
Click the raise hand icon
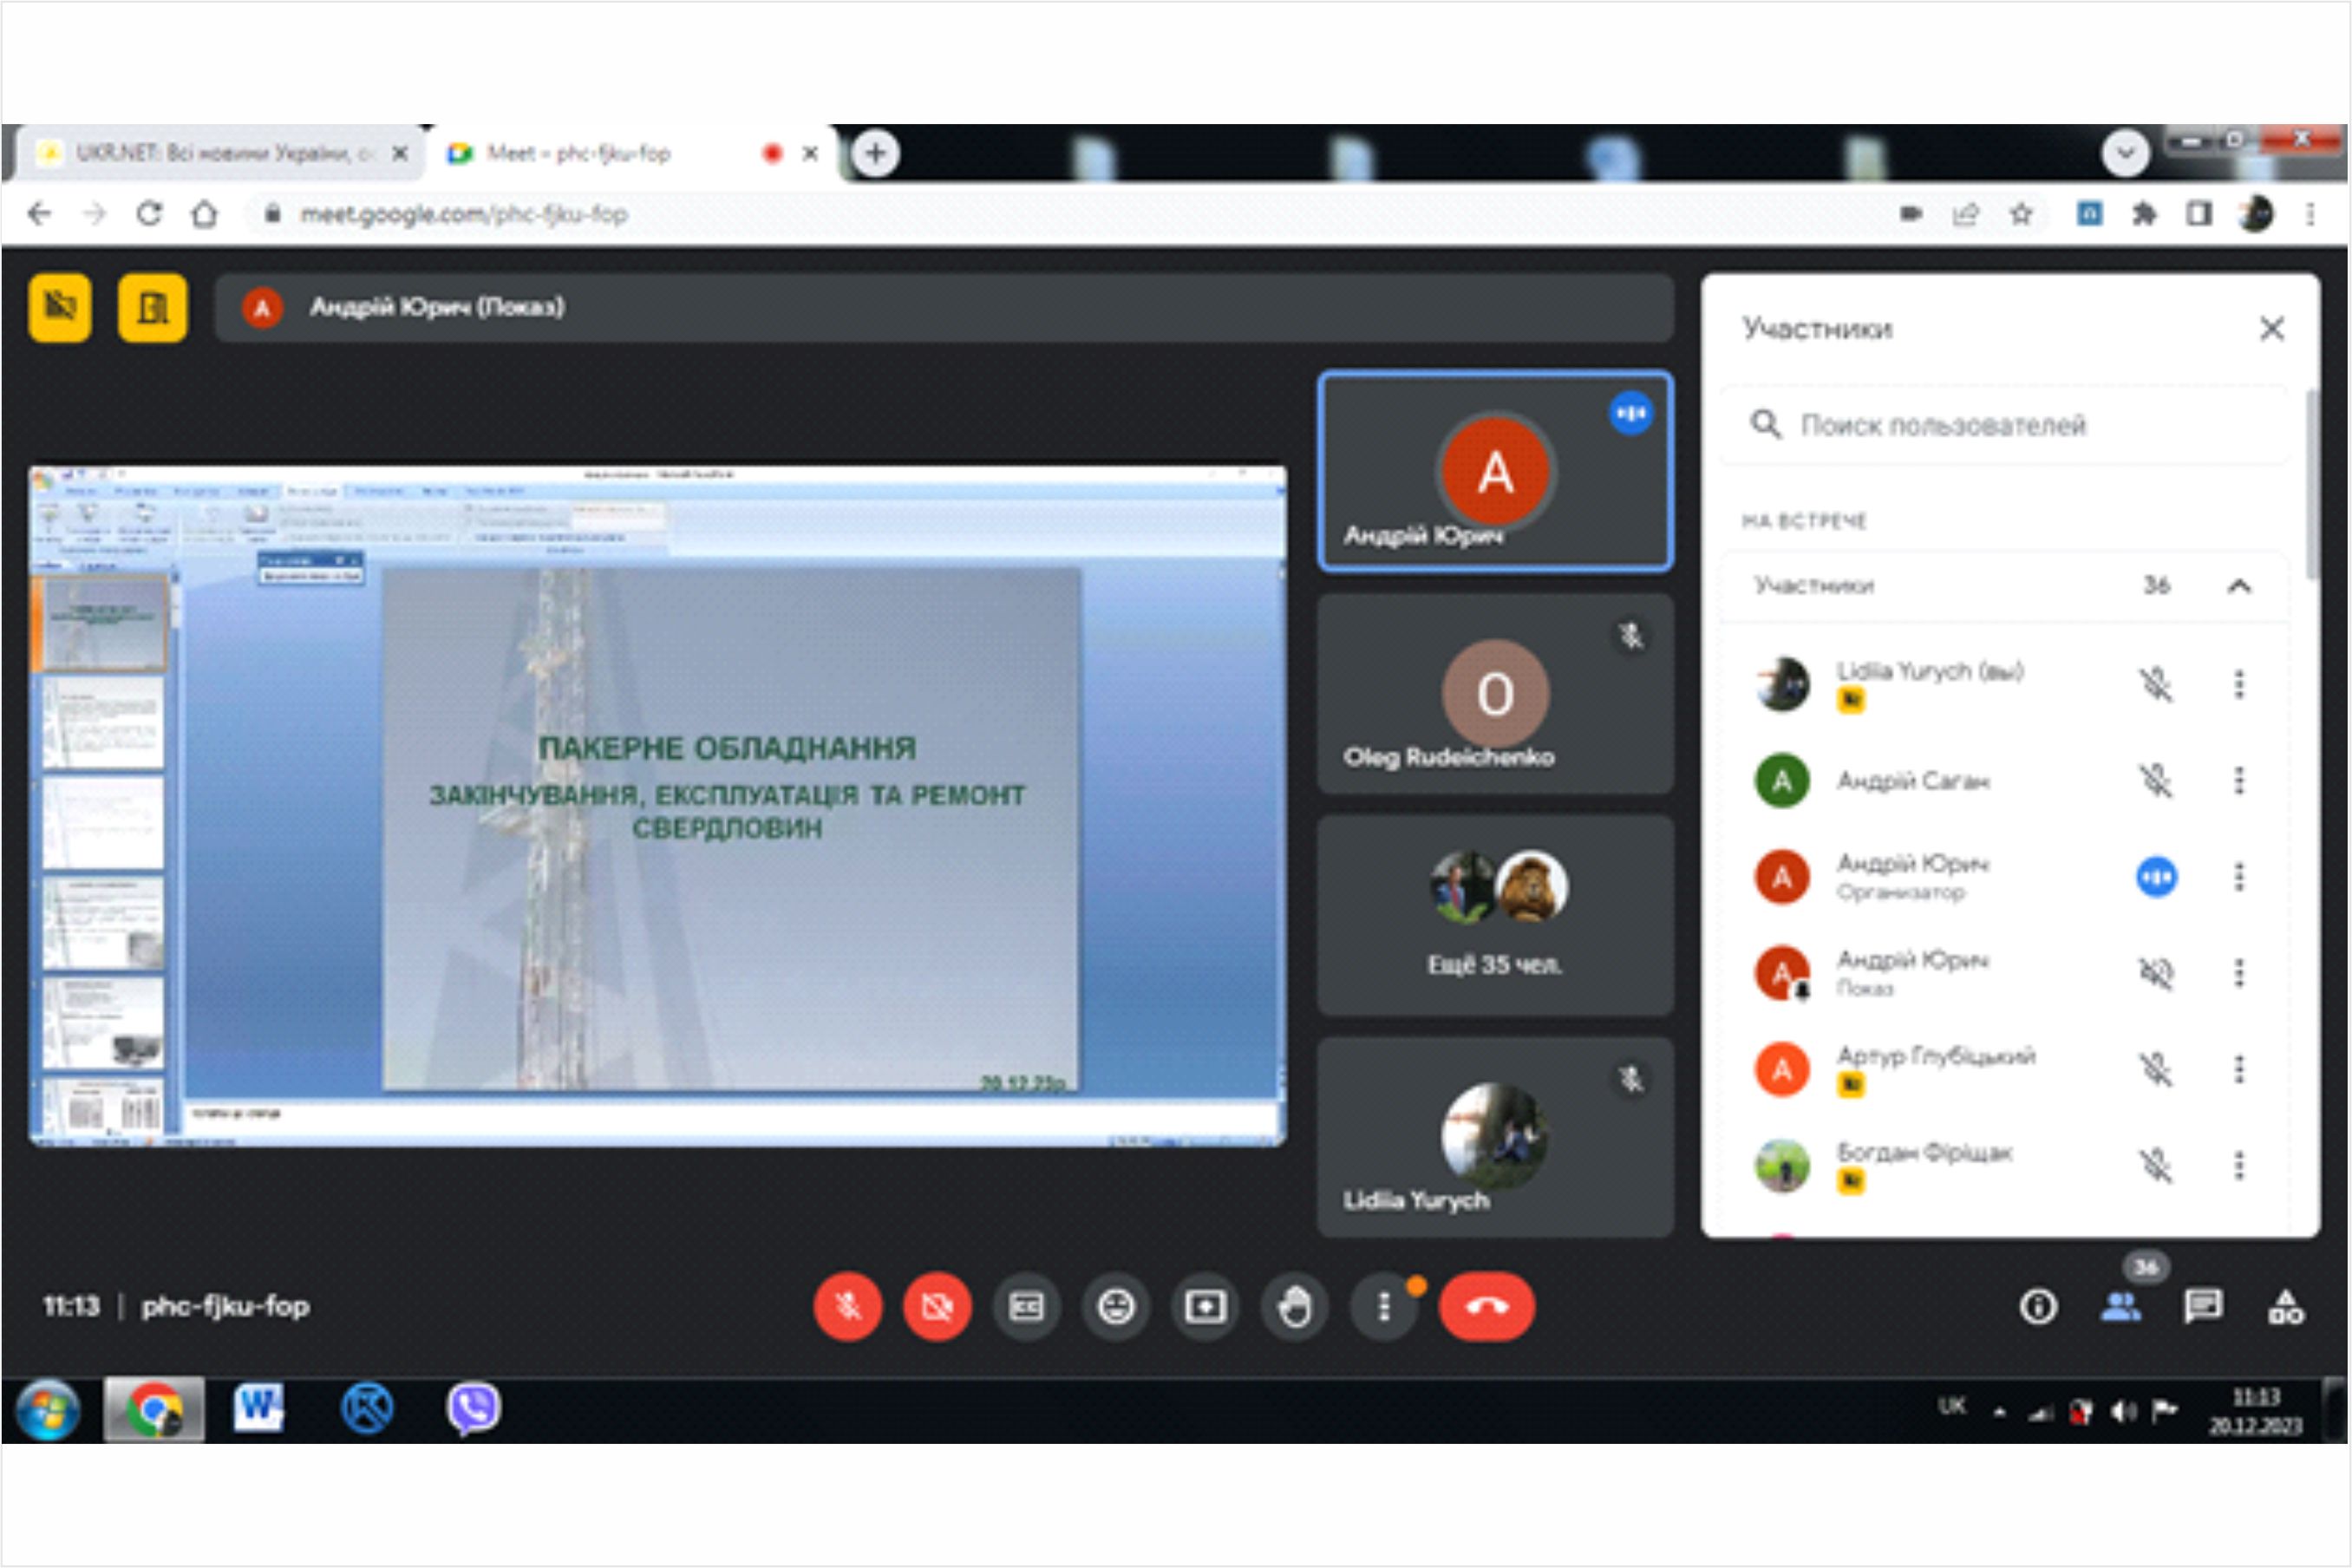pos(1295,1306)
